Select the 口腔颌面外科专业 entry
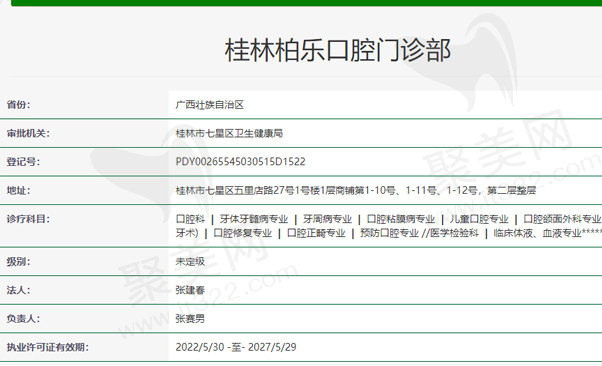602x366 pixels. click(562, 219)
